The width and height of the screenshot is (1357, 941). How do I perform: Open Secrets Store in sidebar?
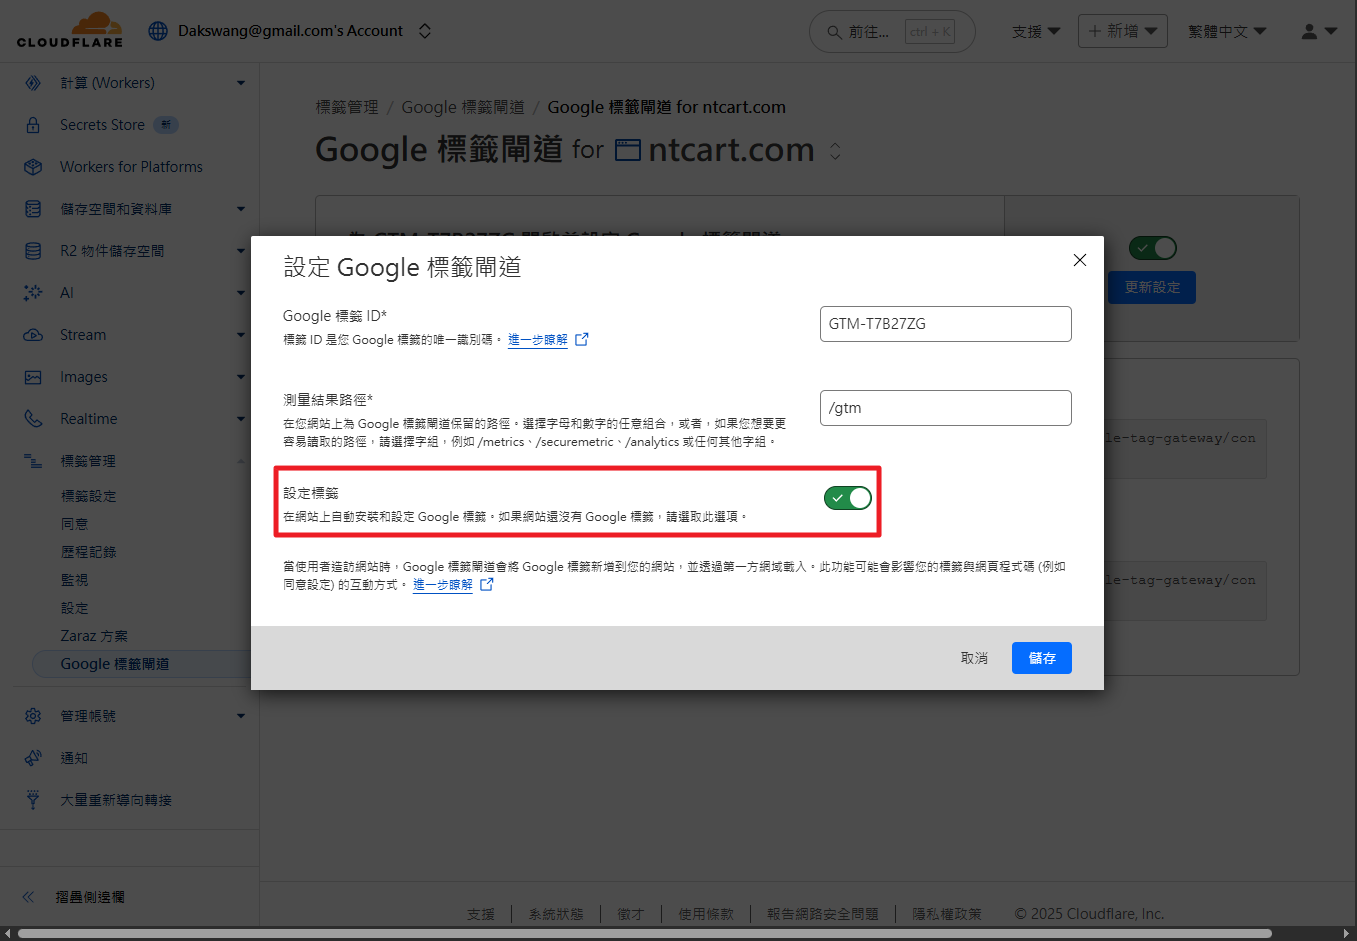(x=102, y=125)
